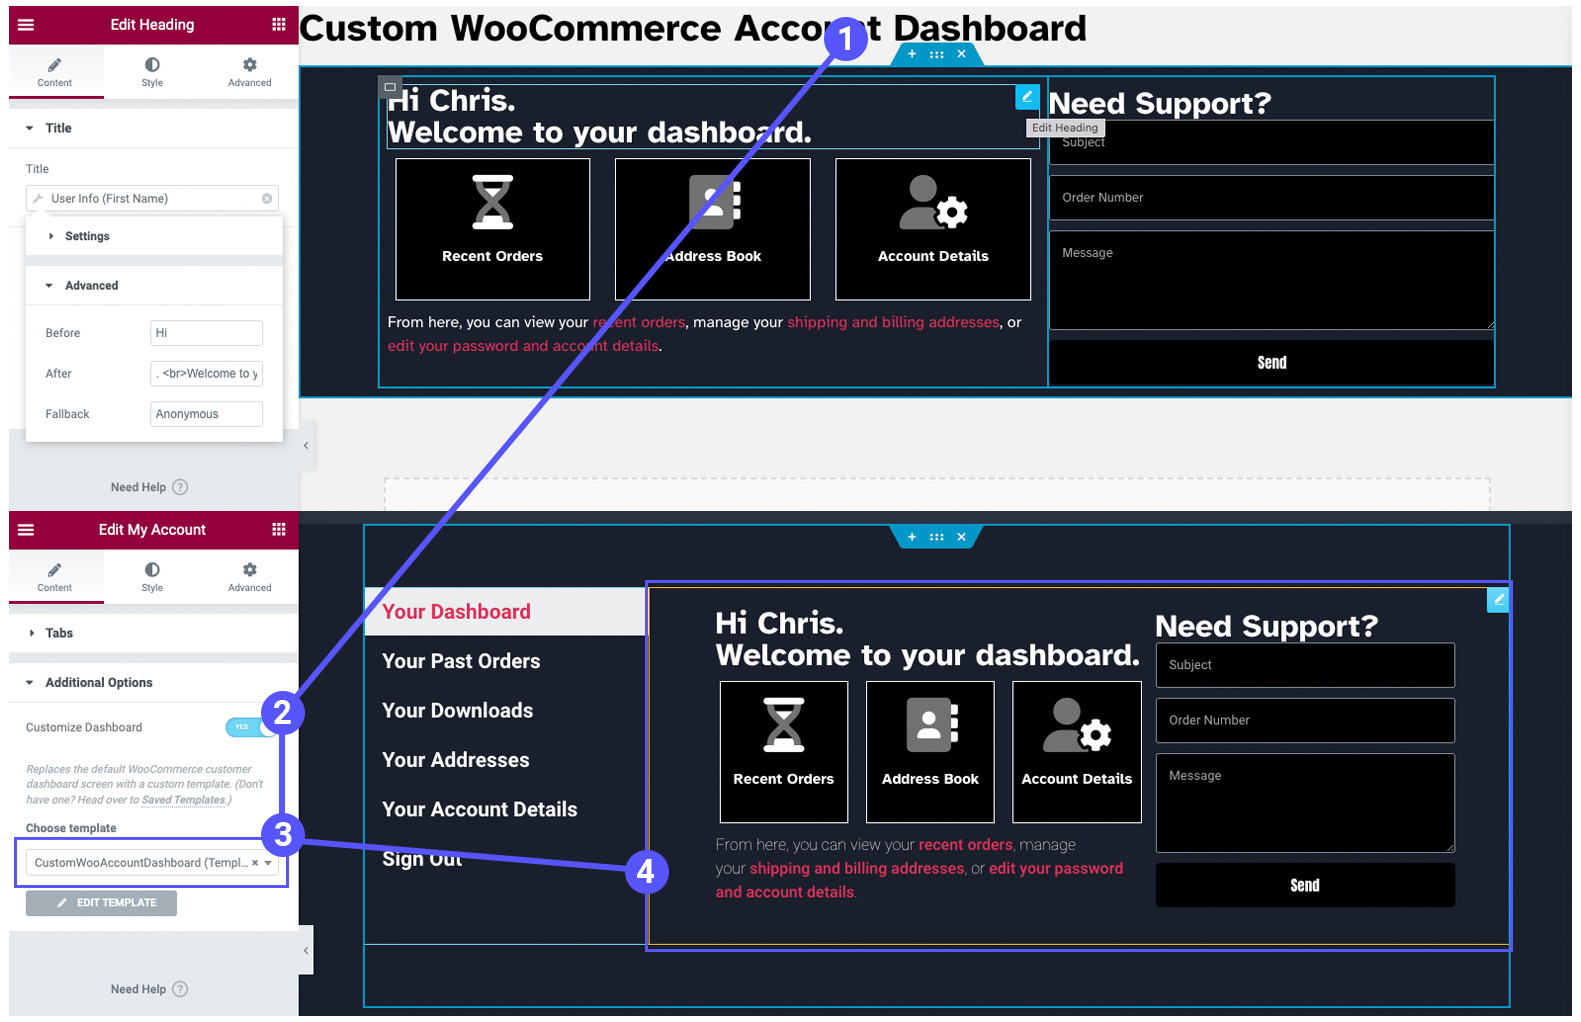Click Order Number field in lower support form
The image size is (1581, 1022).
(1305, 721)
